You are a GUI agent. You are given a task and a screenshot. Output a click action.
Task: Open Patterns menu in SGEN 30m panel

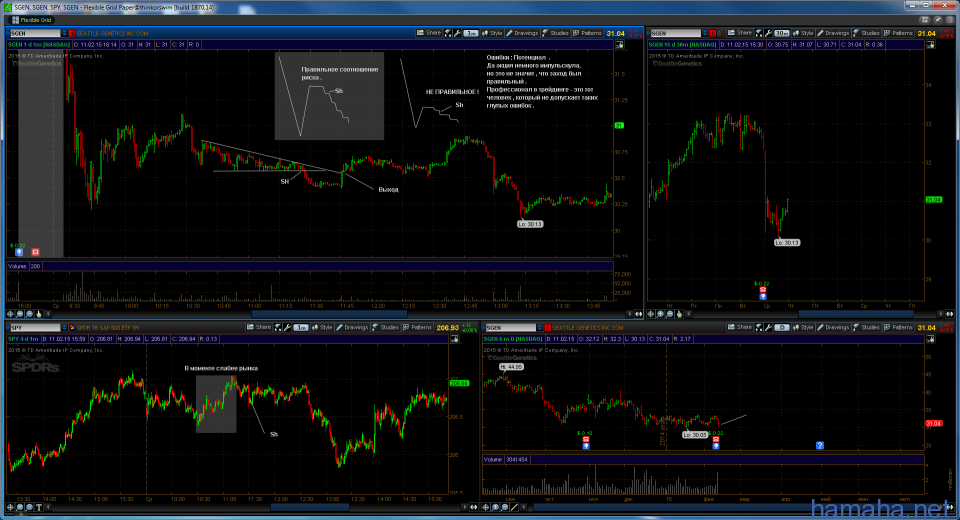(x=898, y=33)
